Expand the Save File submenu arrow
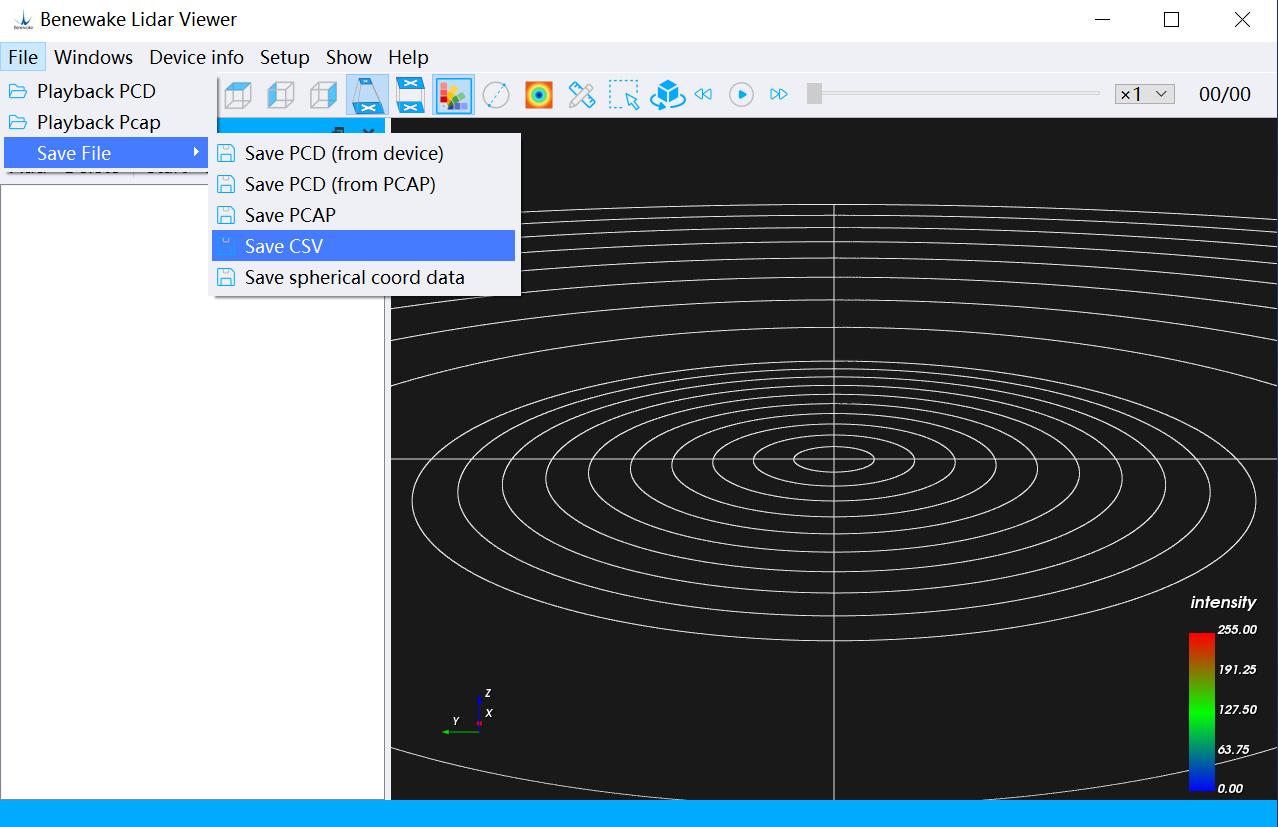Viewport: 1278px width, 827px height. pos(196,152)
